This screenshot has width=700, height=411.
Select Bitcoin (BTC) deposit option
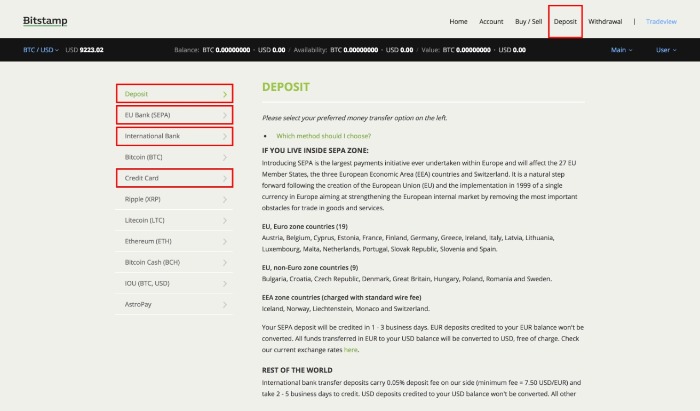[x=174, y=157]
